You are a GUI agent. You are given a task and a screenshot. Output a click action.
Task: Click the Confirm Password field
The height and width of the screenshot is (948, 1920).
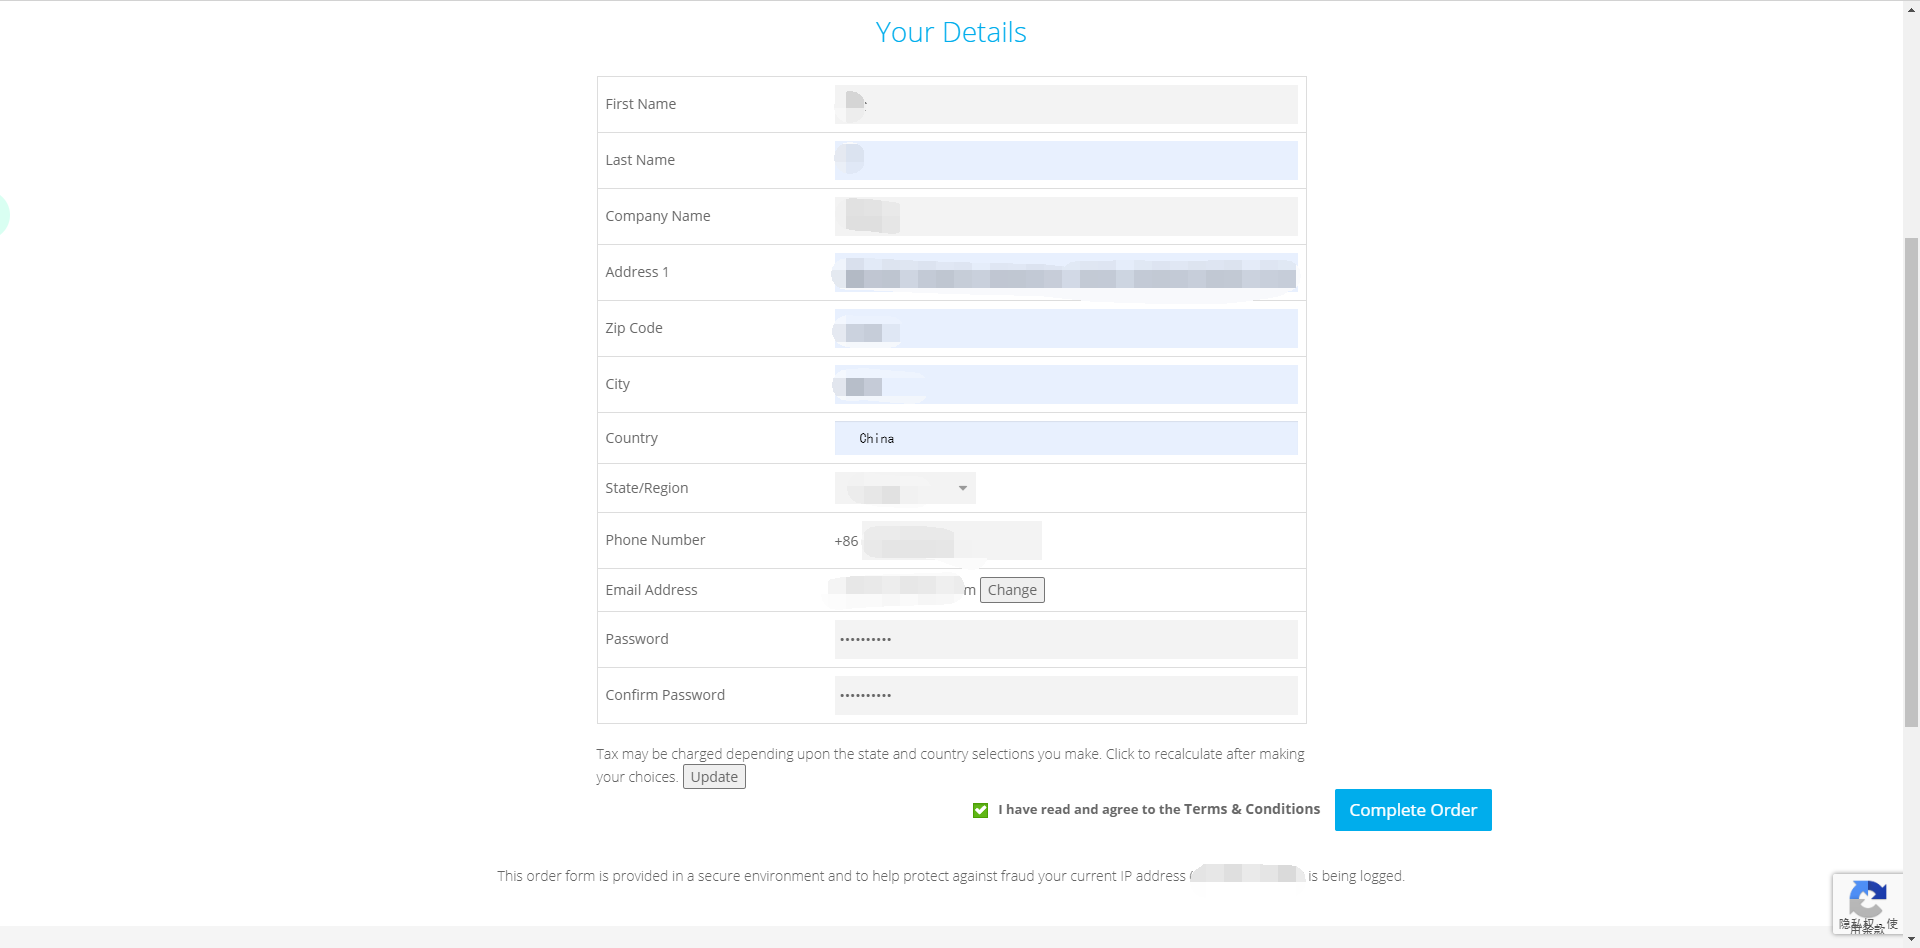coord(1066,695)
